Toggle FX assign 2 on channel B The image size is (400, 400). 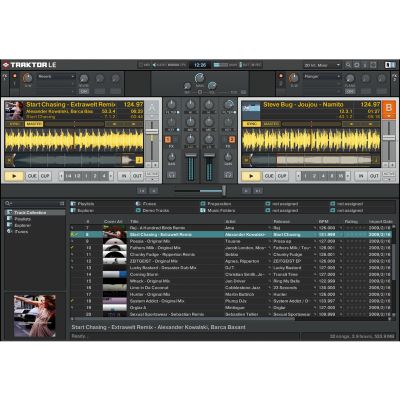pyautogui.click(x=231, y=139)
